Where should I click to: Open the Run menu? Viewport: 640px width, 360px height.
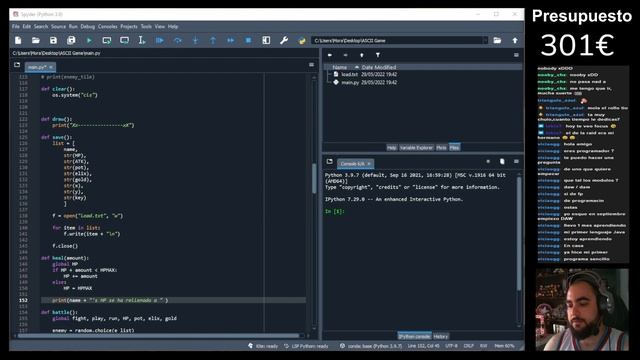[x=73, y=27]
